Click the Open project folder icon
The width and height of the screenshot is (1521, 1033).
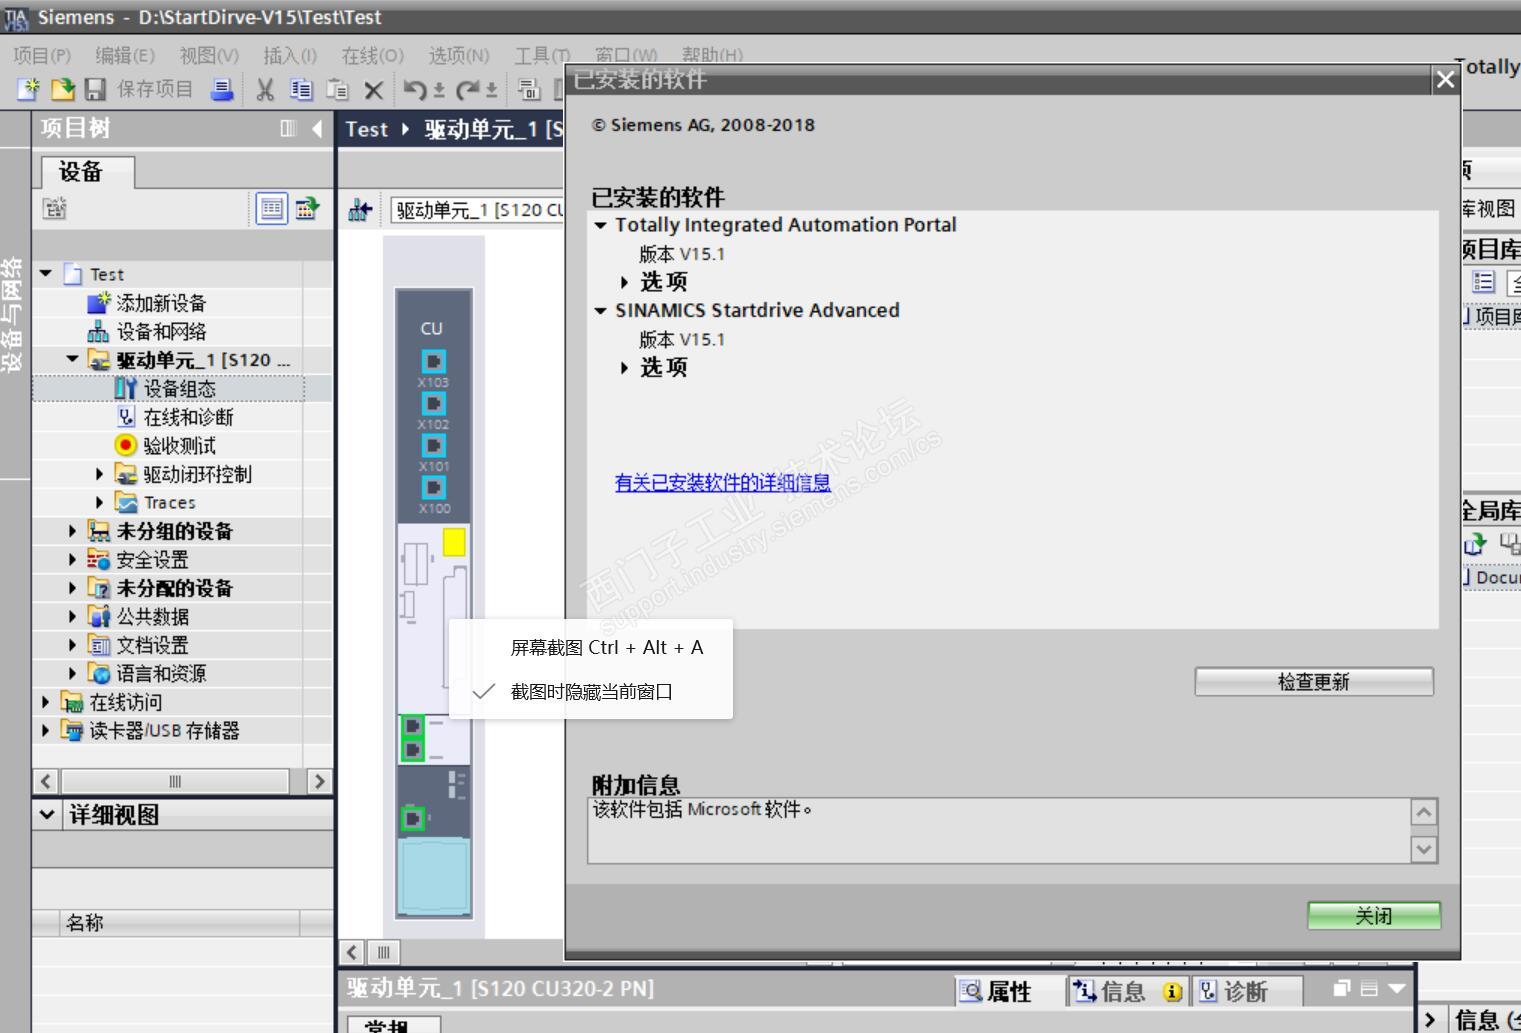[x=62, y=90]
